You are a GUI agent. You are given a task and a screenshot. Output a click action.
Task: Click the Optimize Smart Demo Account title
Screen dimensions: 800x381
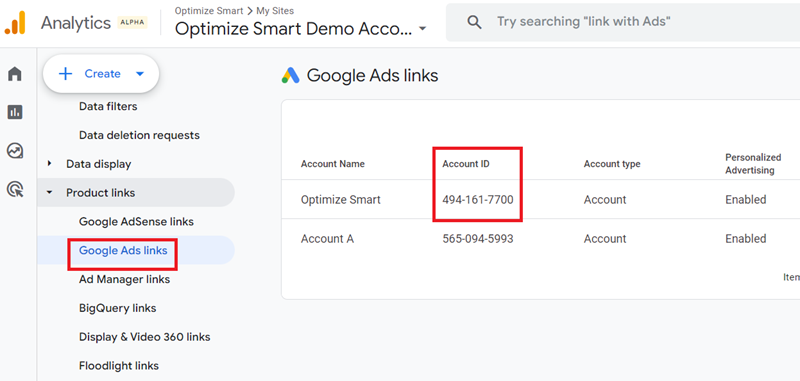click(293, 29)
